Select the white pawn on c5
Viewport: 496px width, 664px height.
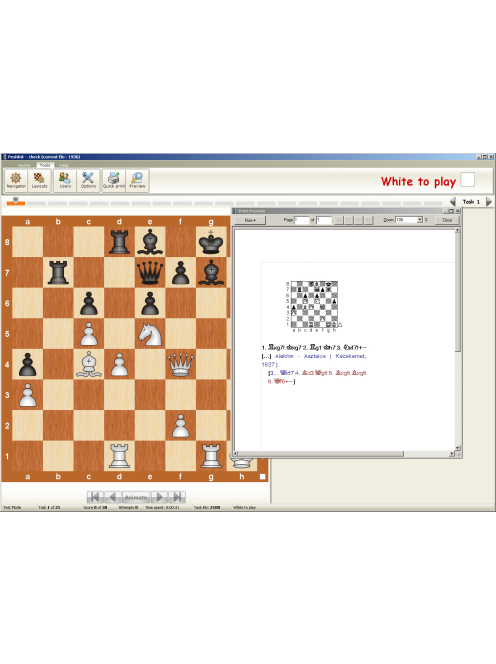pyautogui.click(x=89, y=334)
